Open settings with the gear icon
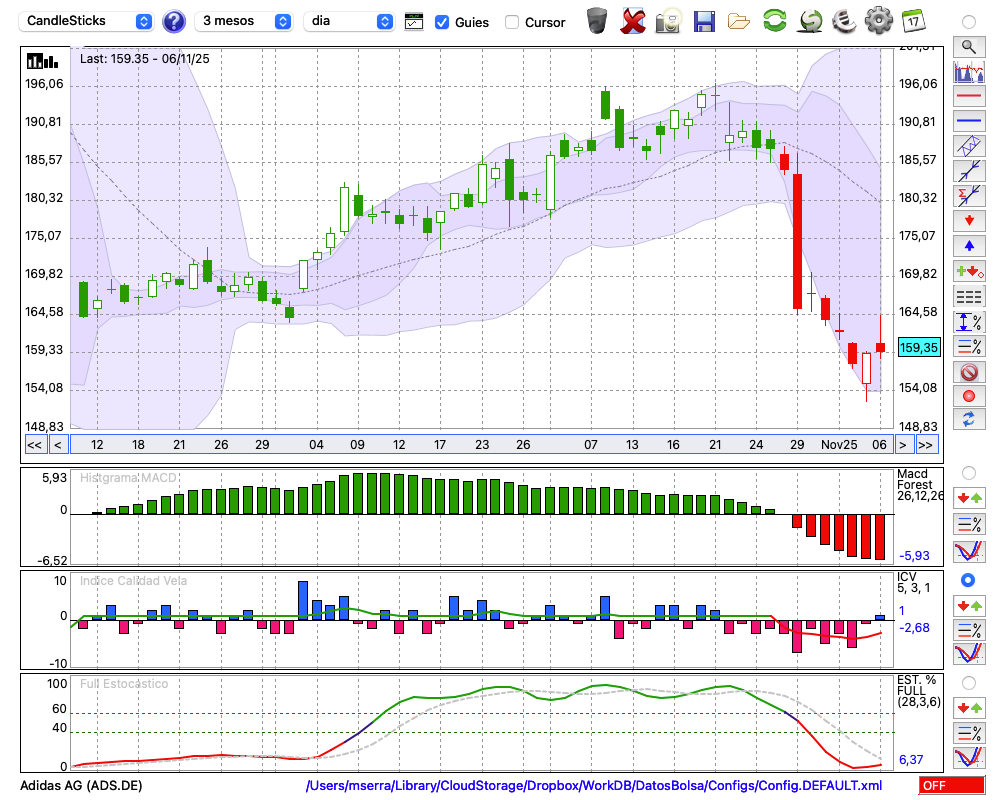 tap(879, 21)
